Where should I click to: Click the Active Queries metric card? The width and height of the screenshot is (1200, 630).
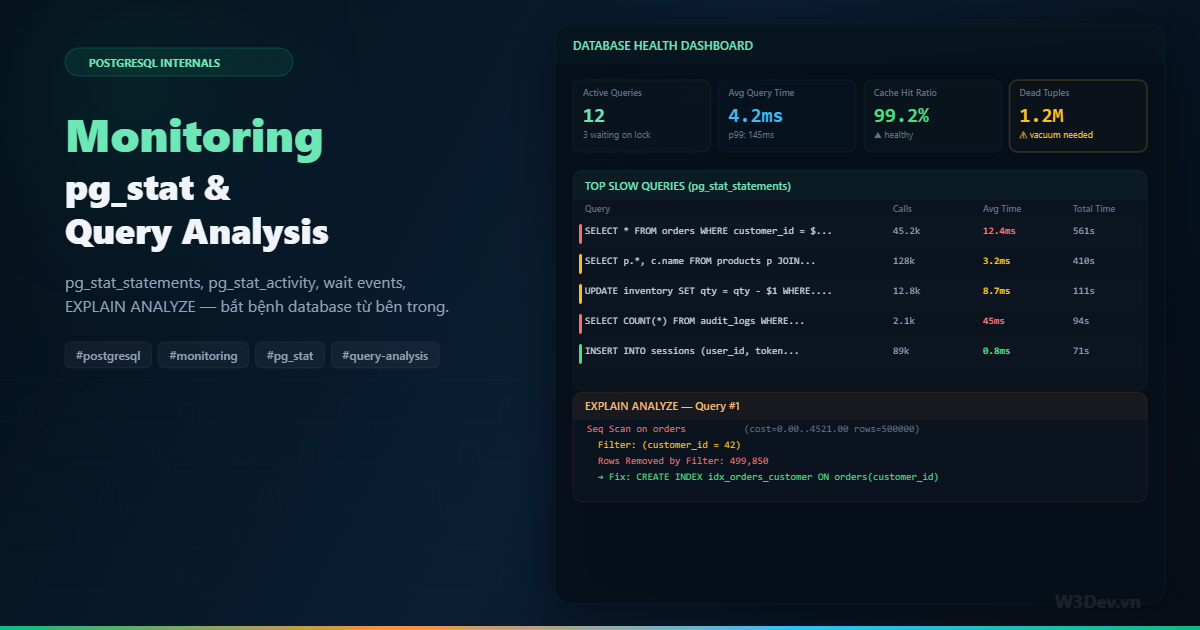pyautogui.click(x=641, y=115)
